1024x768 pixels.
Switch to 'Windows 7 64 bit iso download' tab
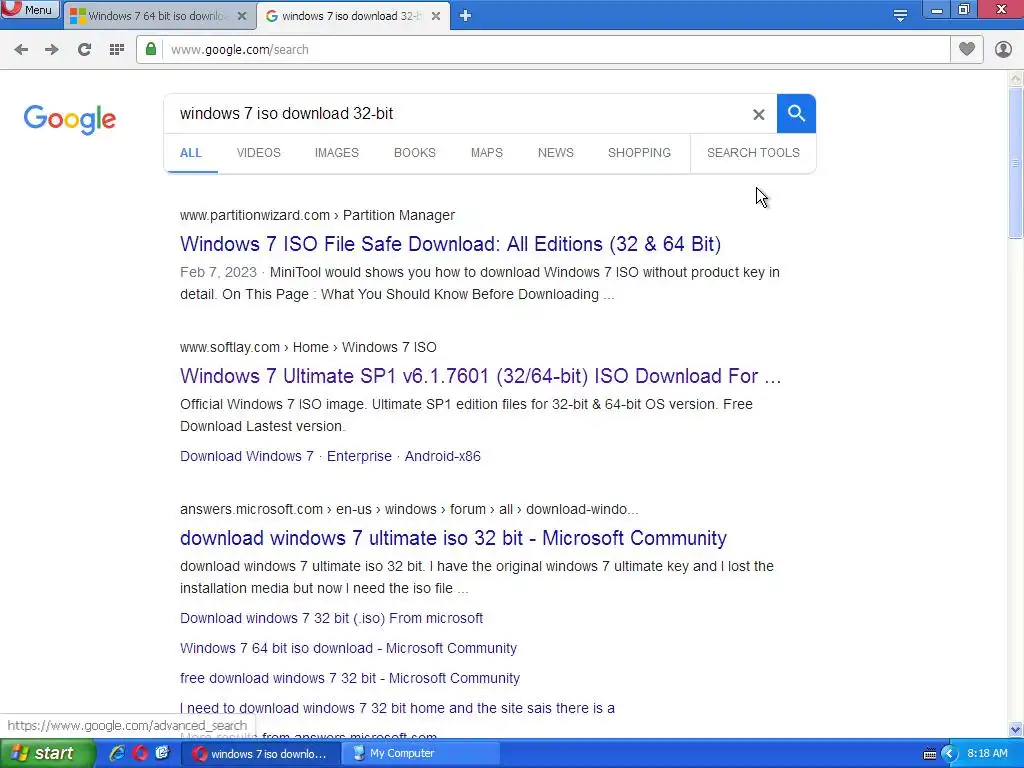click(x=157, y=16)
